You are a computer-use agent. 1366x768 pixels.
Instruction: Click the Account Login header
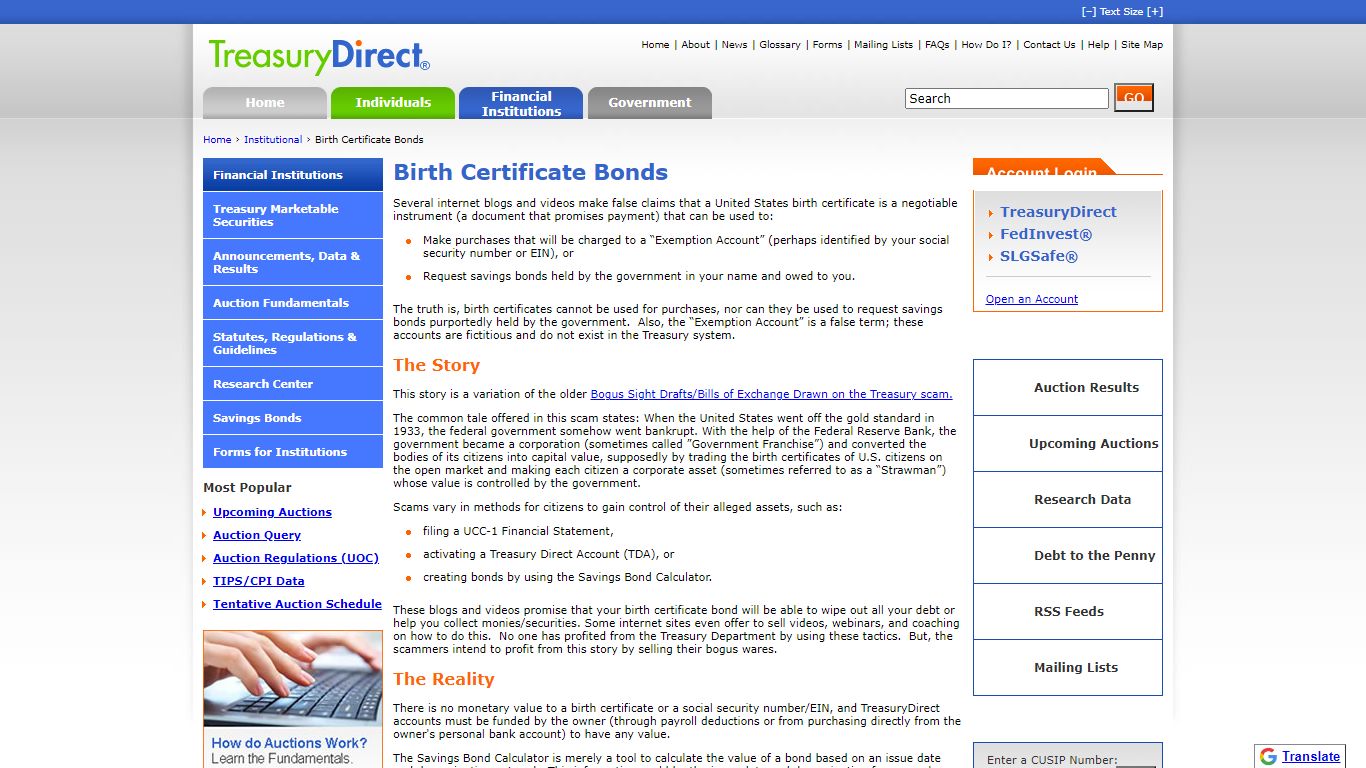tap(1042, 169)
